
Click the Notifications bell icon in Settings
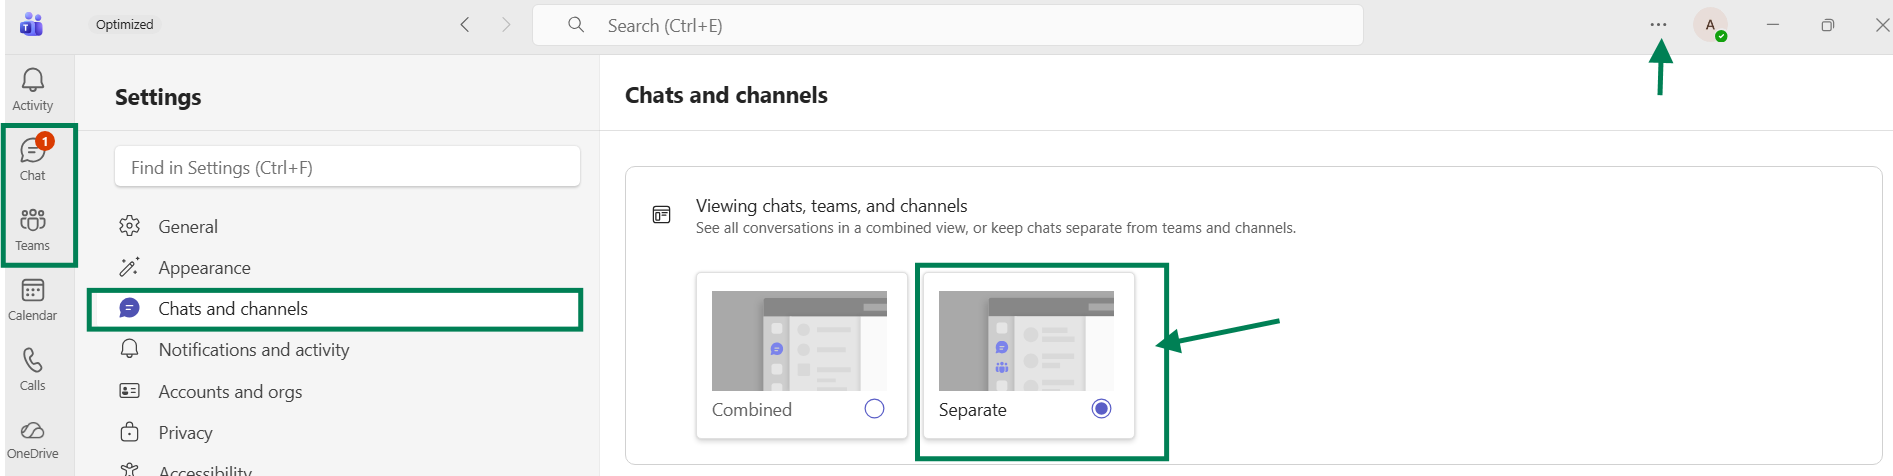(129, 349)
